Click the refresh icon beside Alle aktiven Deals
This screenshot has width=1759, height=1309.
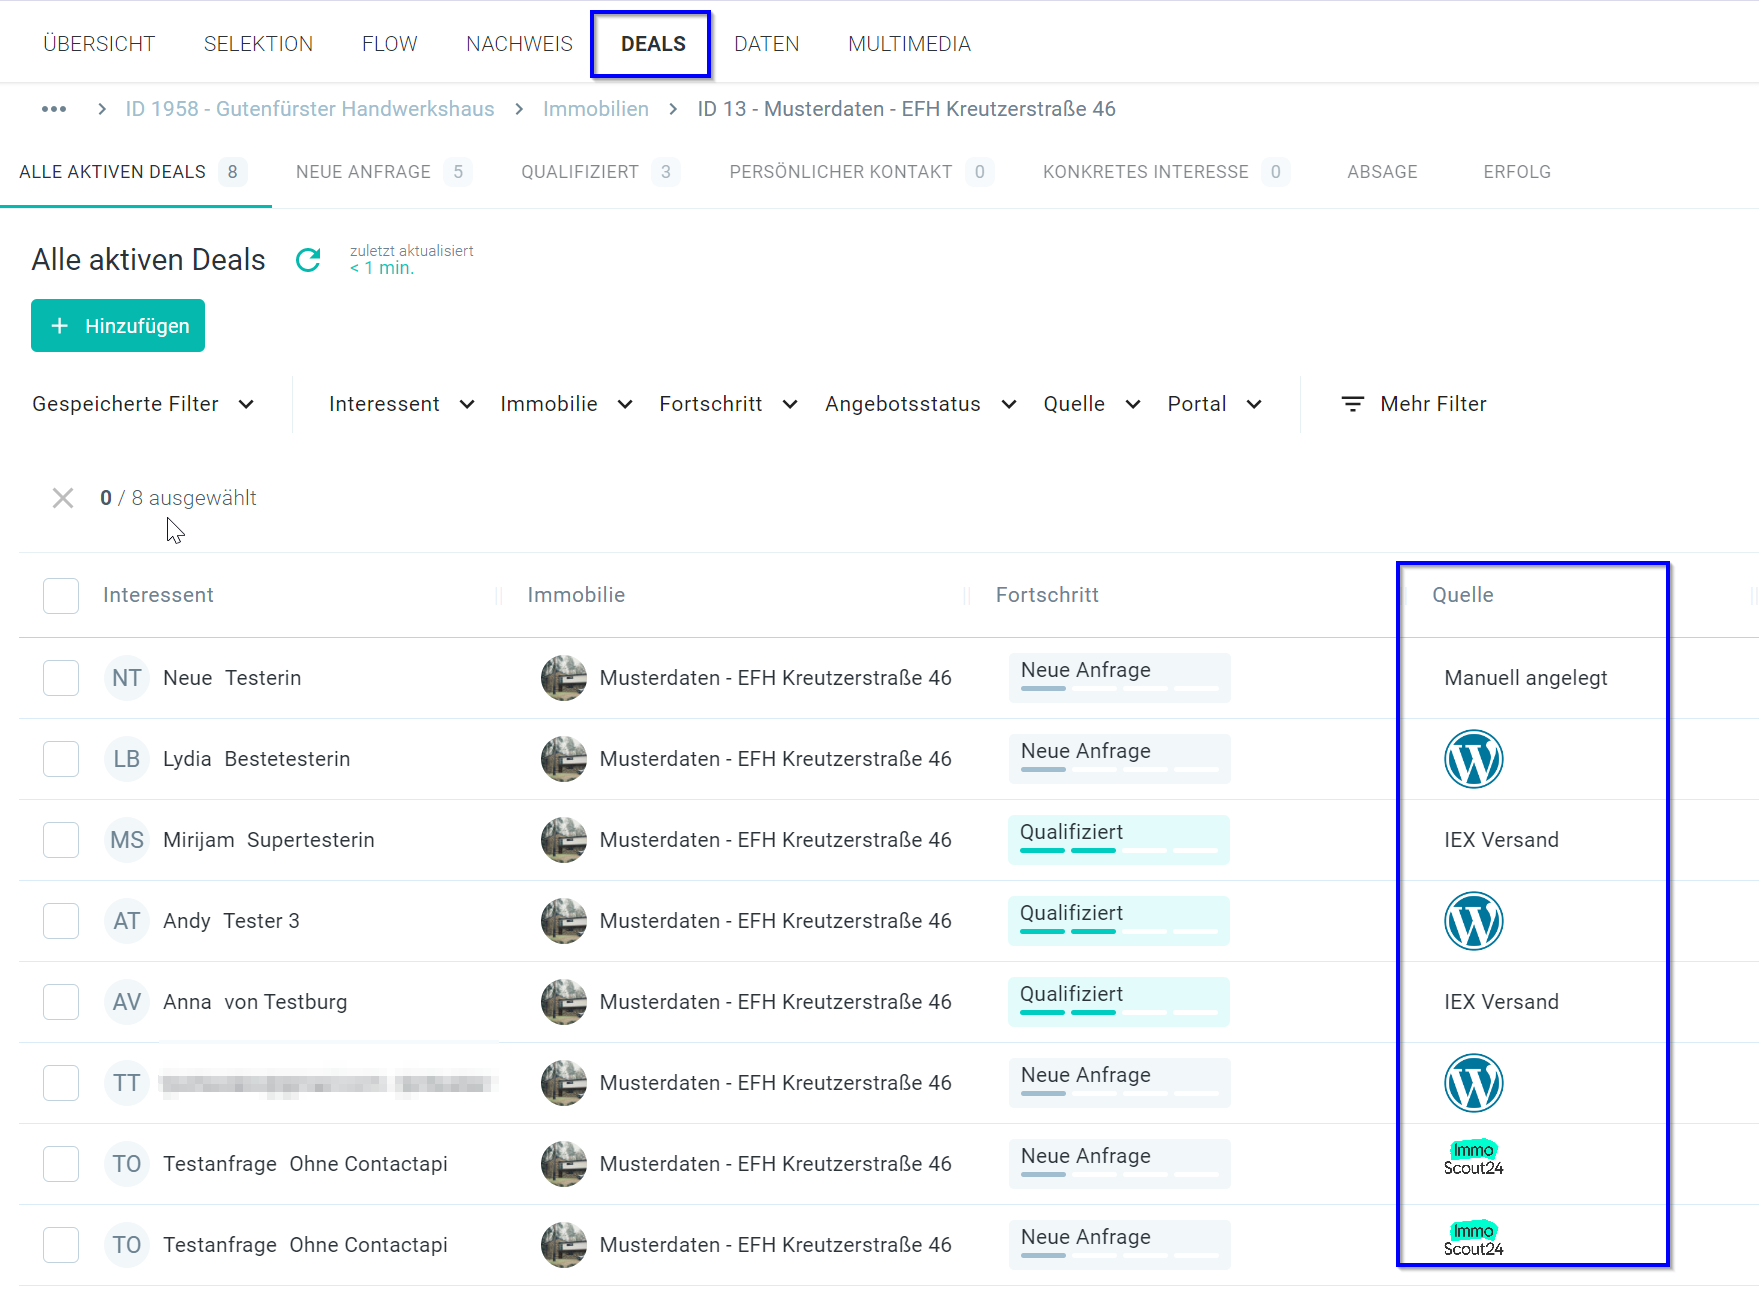(x=308, y=260)
